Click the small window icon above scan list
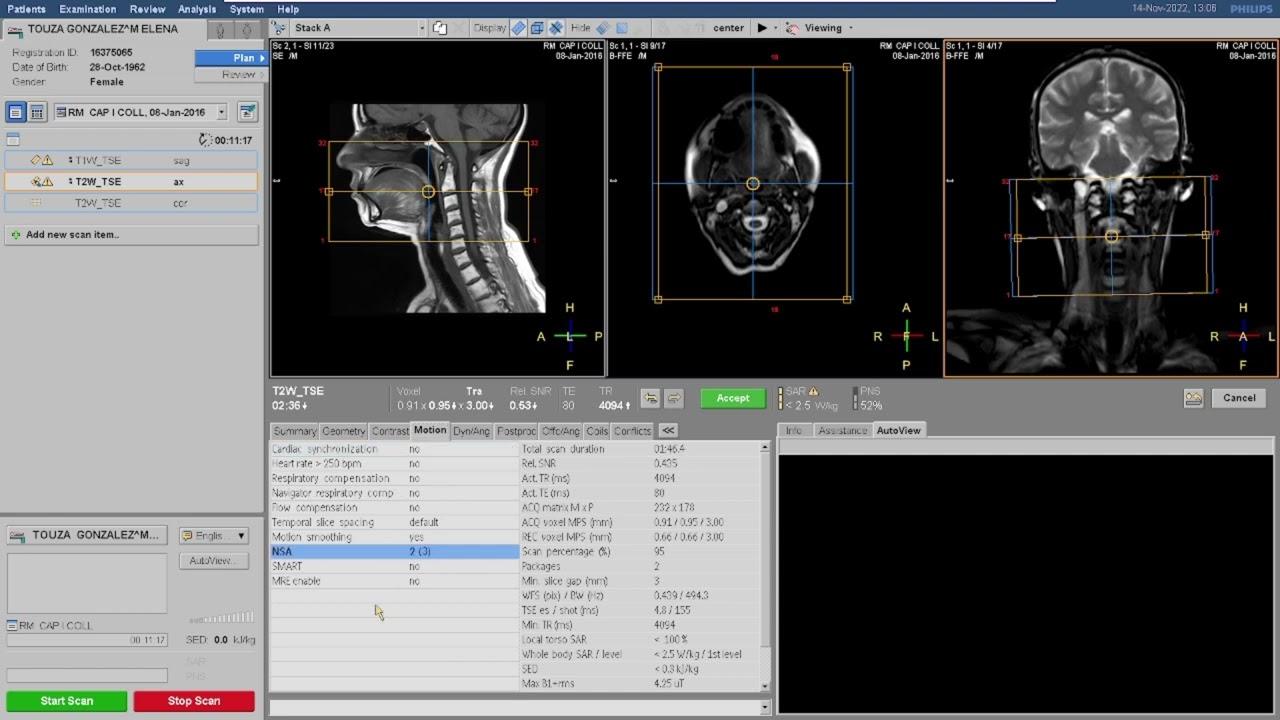The image size is (1280, 720). (x=13, y=140)
